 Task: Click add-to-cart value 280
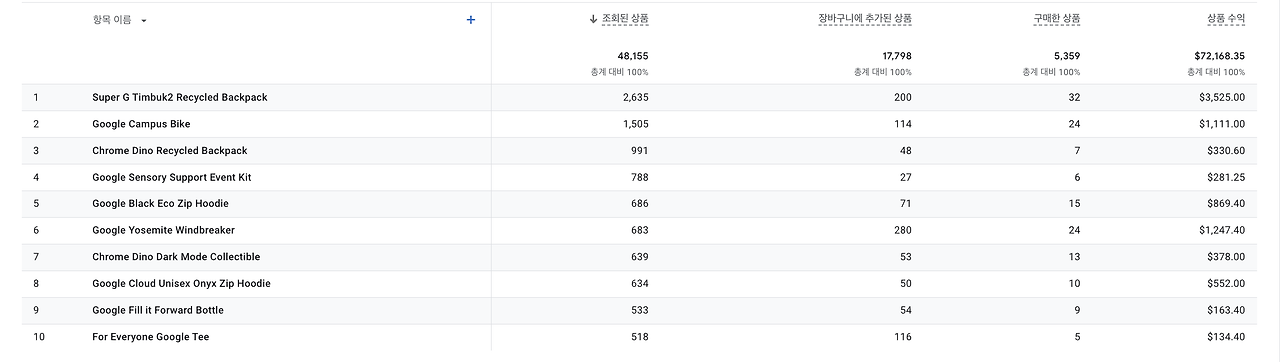pyautogui.click(x=902, y=230)
